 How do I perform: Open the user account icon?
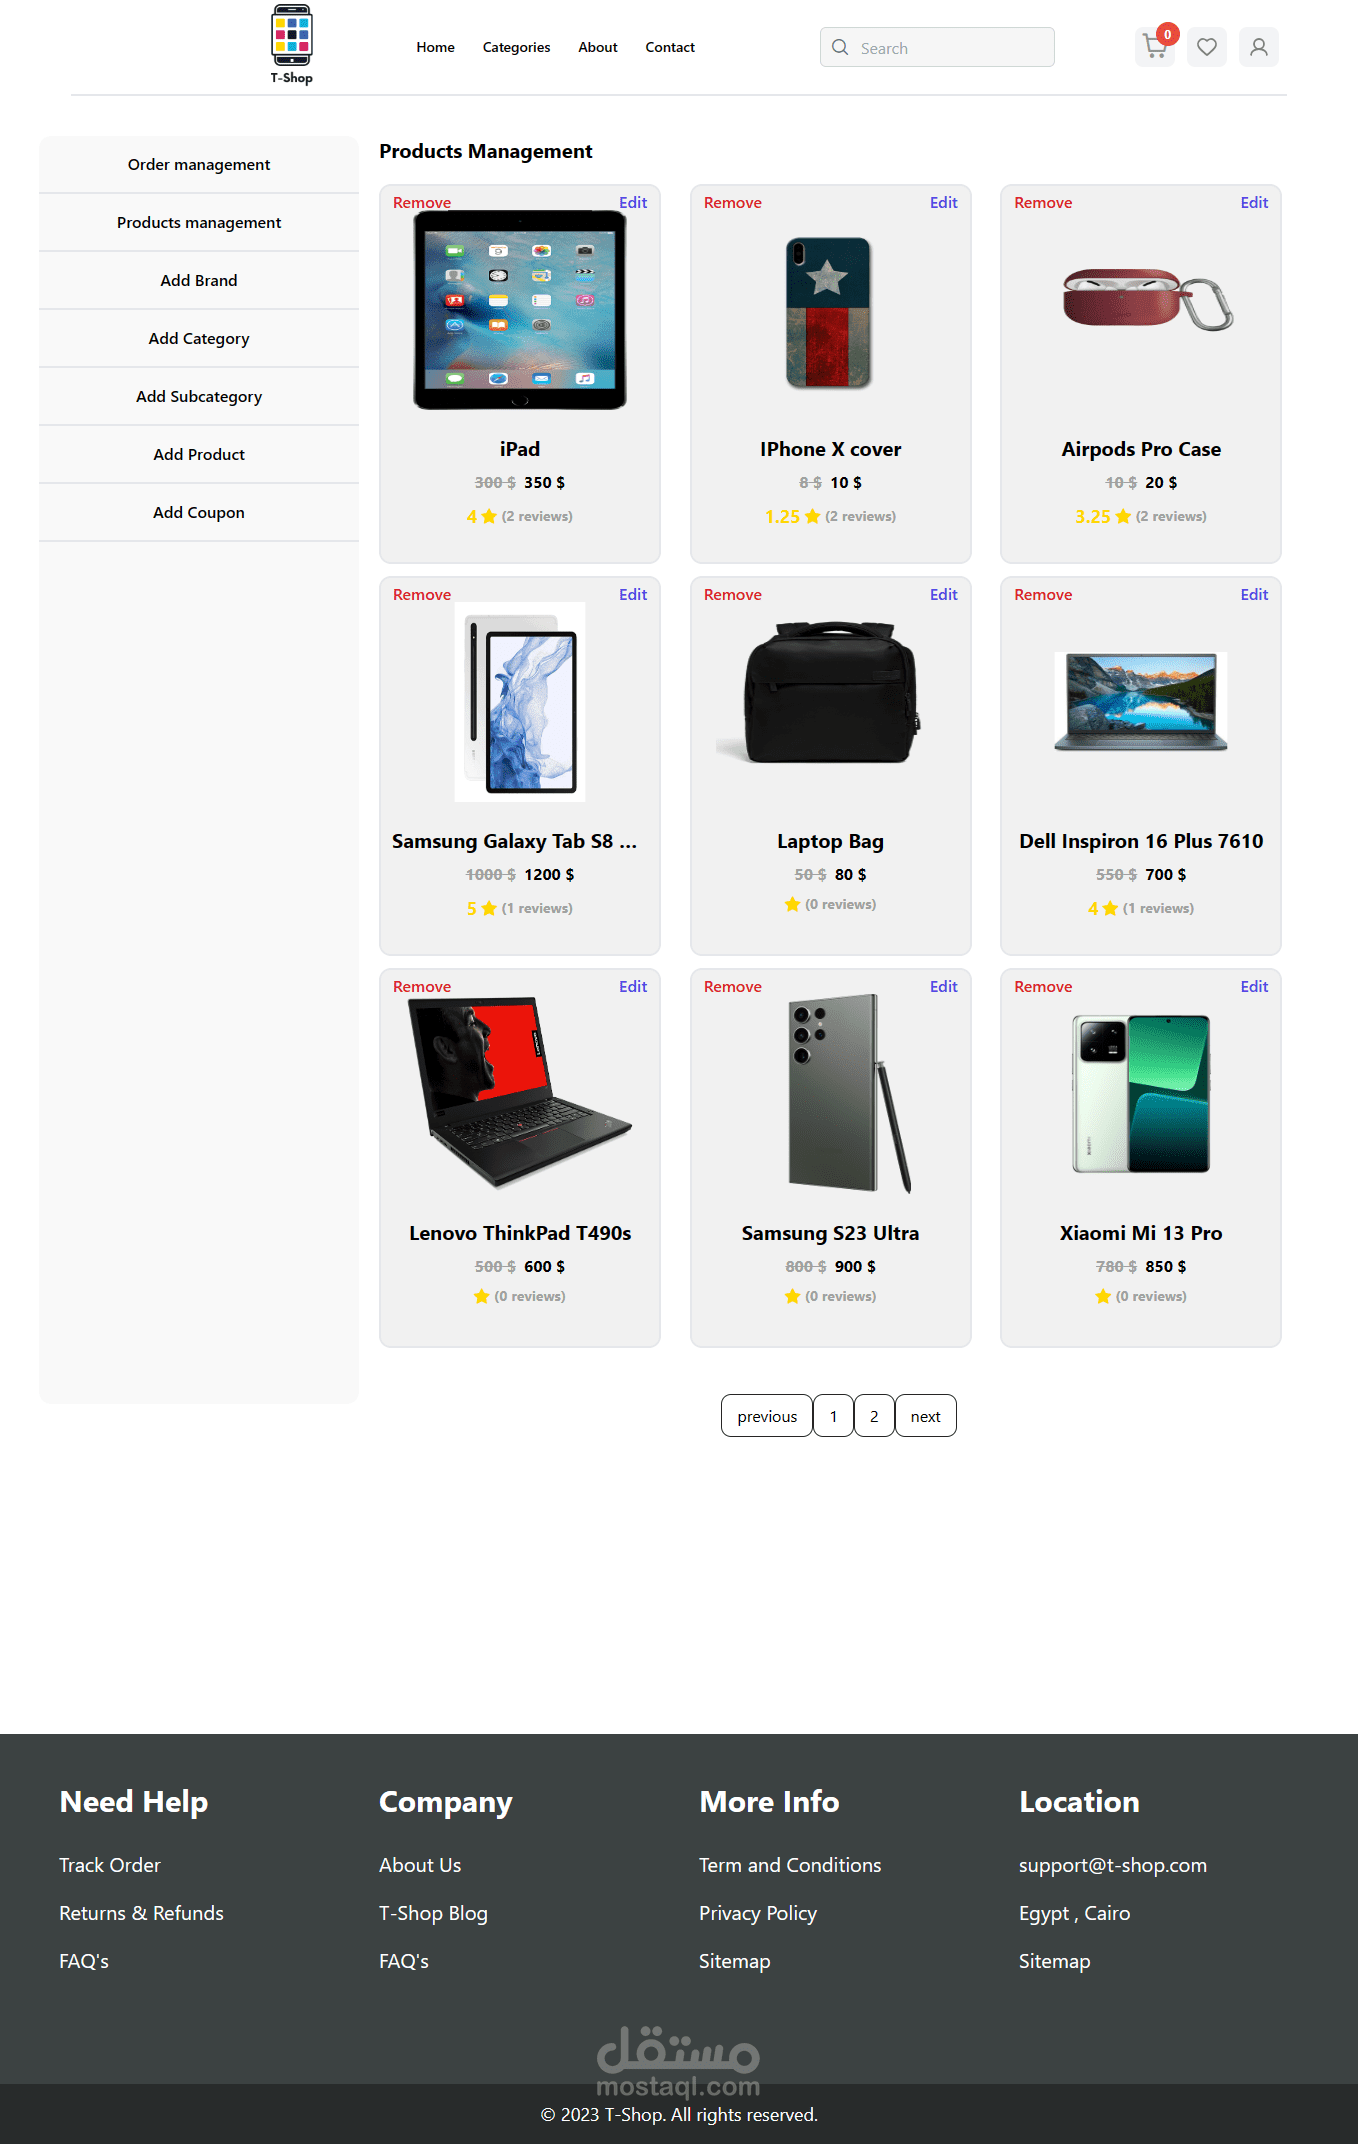click(1259, 47)
